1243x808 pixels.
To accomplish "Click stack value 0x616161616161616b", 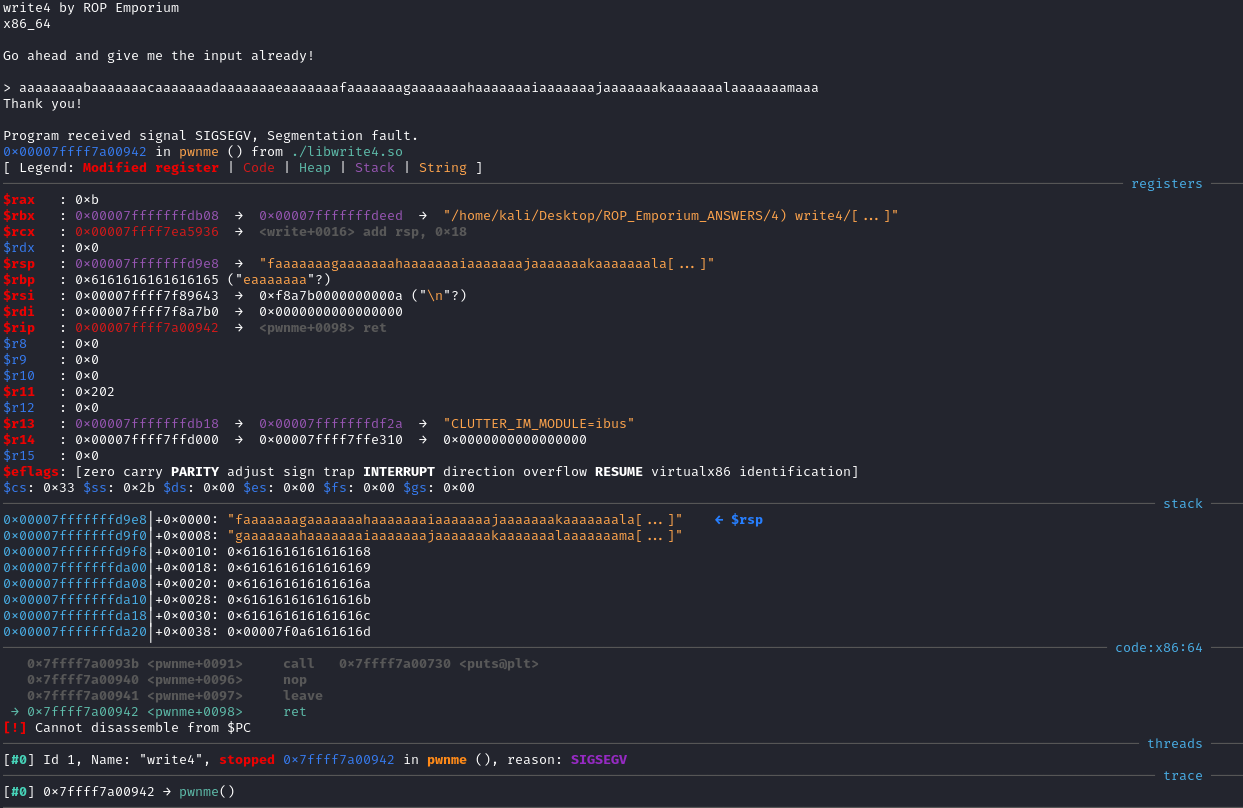I will tap(299, 600).
